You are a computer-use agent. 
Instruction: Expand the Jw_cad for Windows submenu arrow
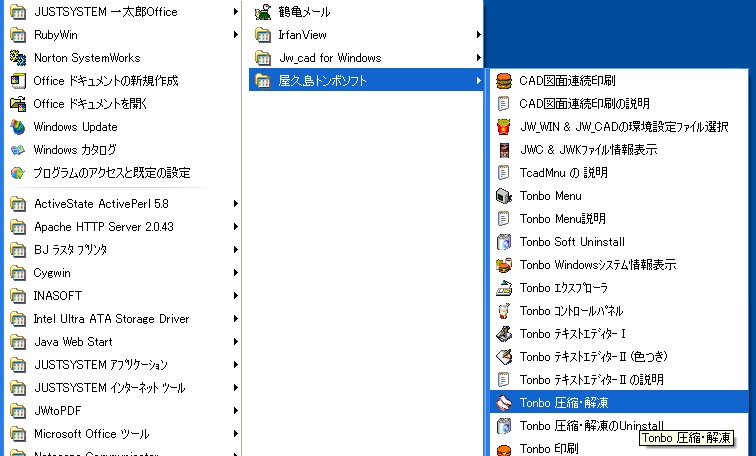(478, 58)
